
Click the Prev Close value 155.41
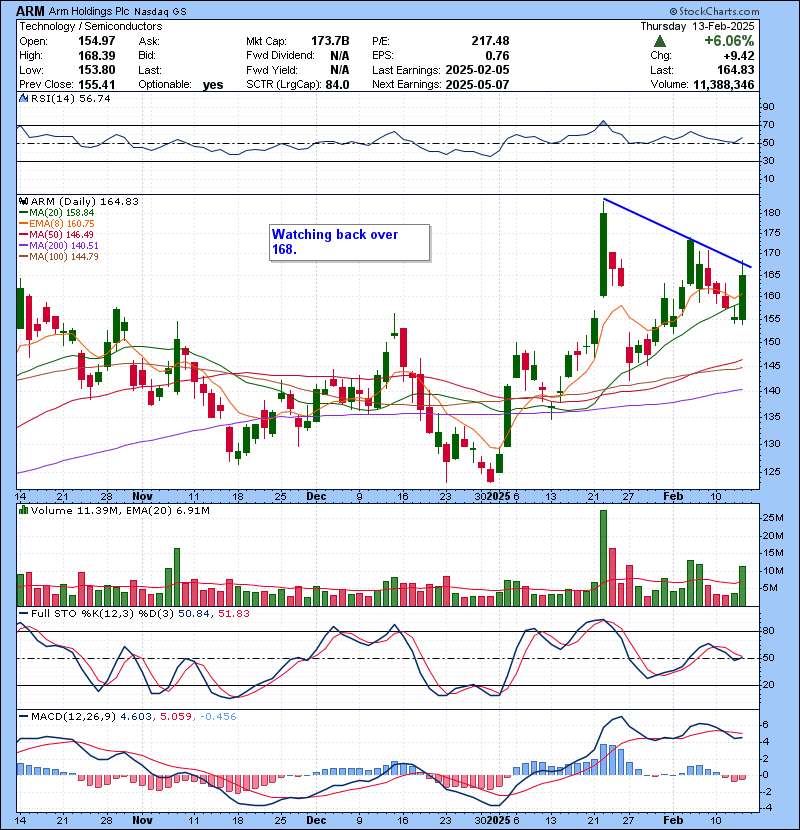96,85
